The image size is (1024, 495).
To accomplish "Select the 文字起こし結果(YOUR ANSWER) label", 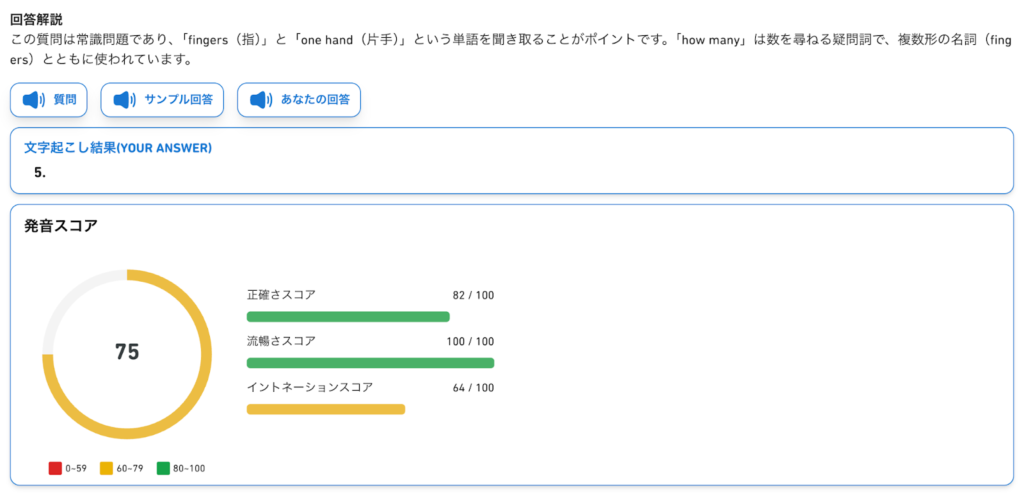I will pyautogui.click(x=118, y=148).
